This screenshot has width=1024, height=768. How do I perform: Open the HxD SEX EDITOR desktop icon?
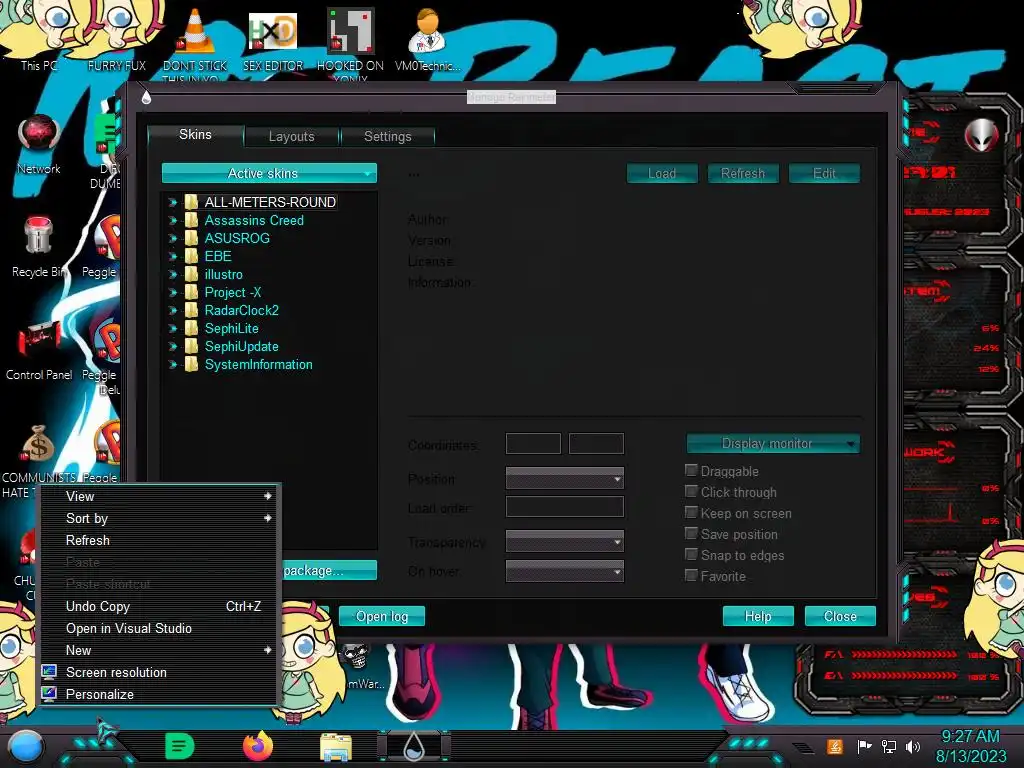click(273, 33)
